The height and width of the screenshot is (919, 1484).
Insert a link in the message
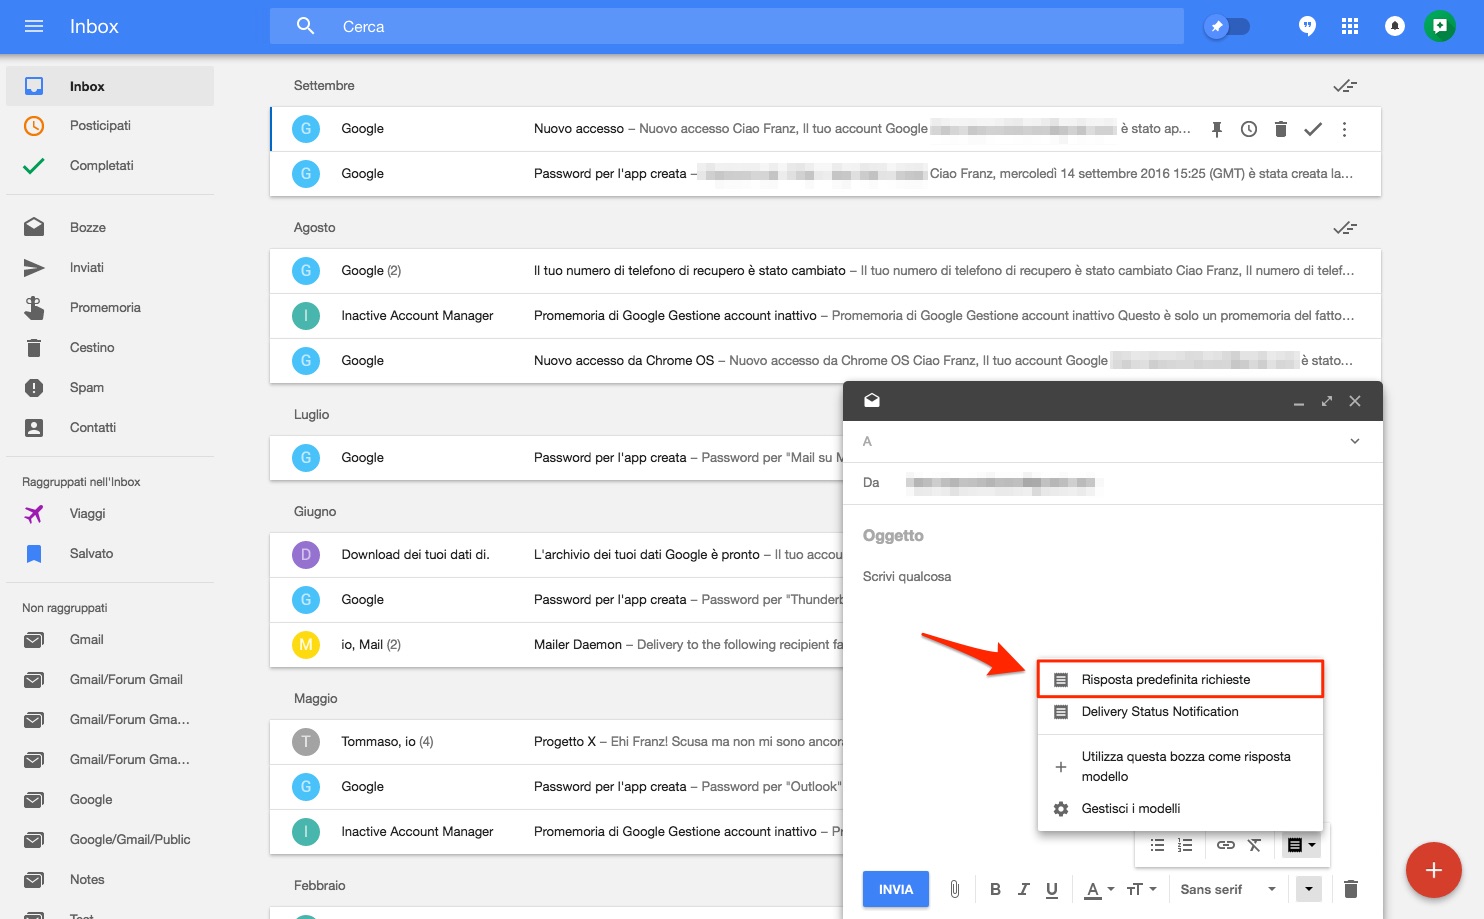tap(1226, 845)
